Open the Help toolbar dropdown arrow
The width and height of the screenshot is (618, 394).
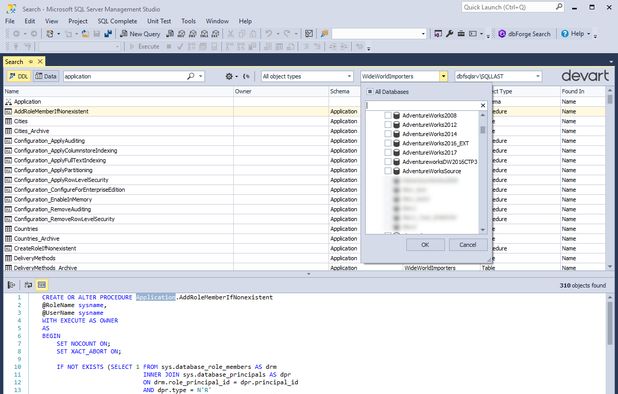[x=588, y=34]
